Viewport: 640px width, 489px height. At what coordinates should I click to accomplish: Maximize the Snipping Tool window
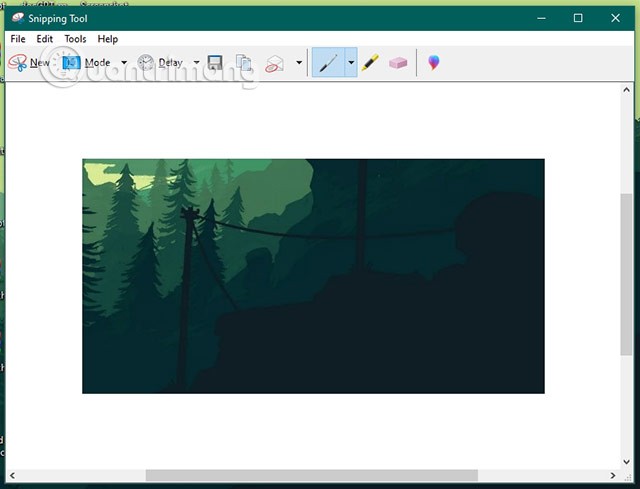[578, 18]
